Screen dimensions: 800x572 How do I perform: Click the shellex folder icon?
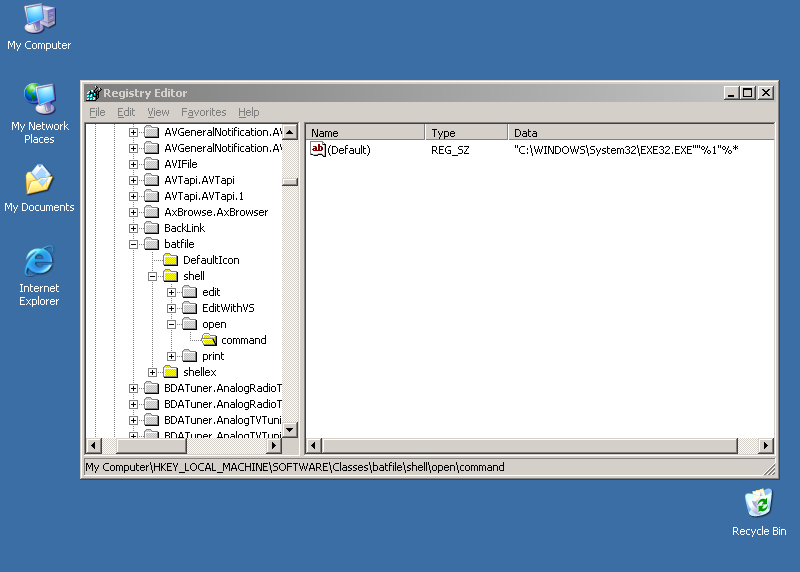click(x=170, y=372)
